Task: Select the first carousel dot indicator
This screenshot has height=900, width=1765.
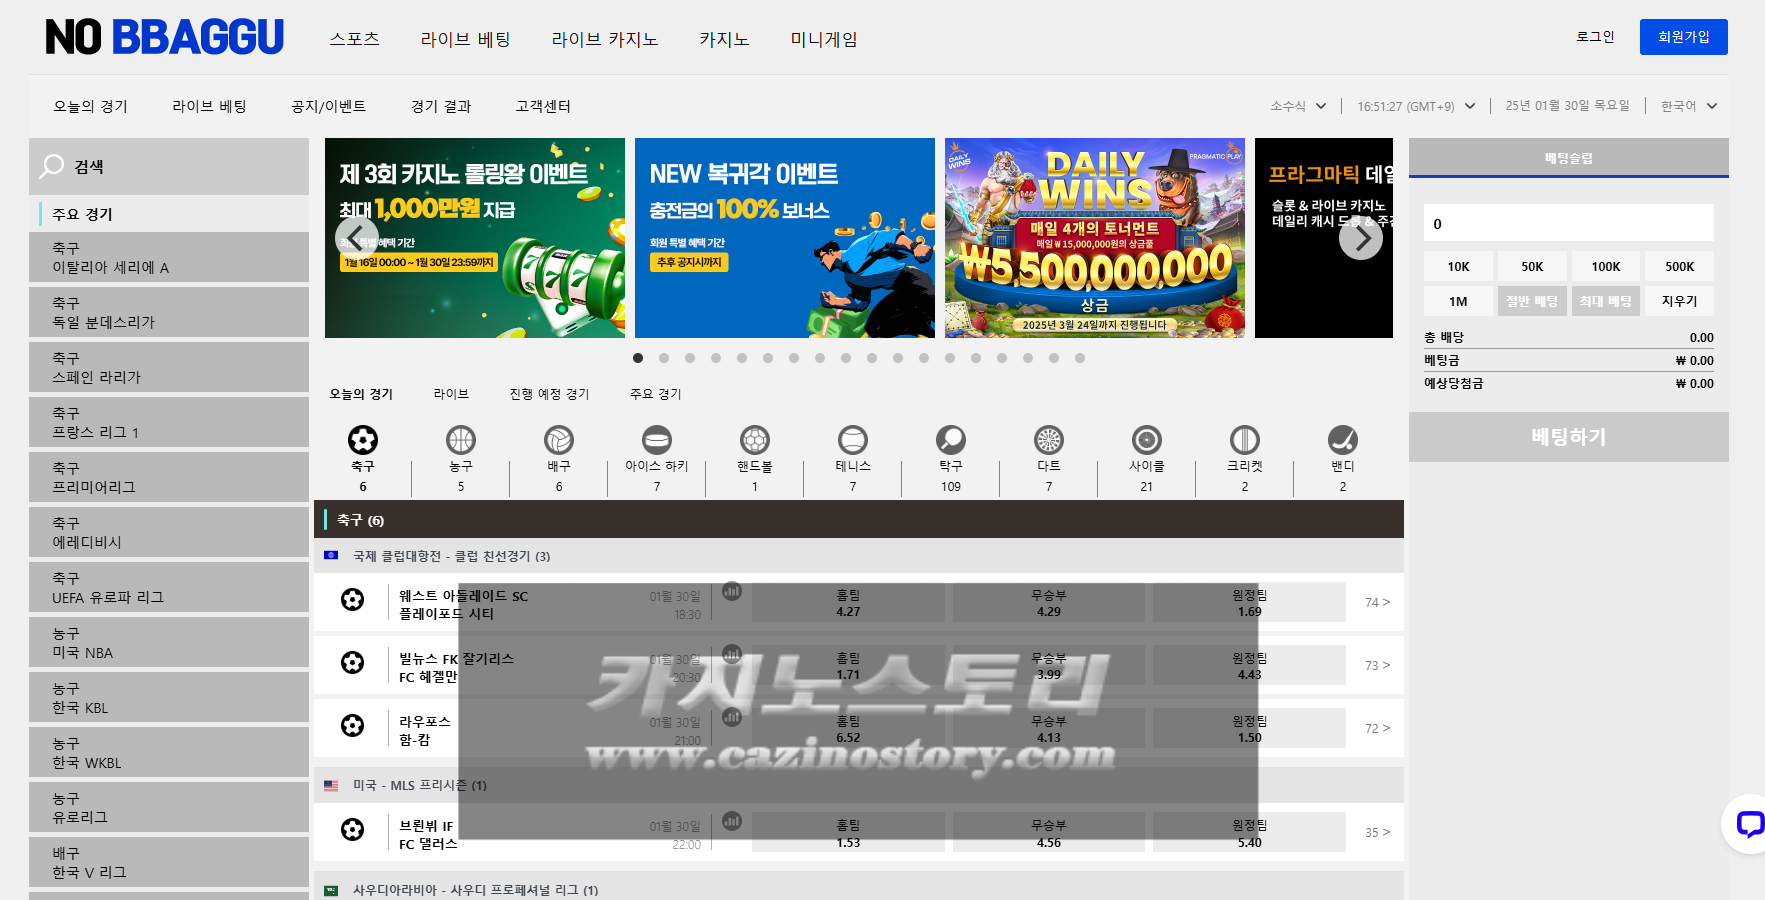Action: pos(638,358)
